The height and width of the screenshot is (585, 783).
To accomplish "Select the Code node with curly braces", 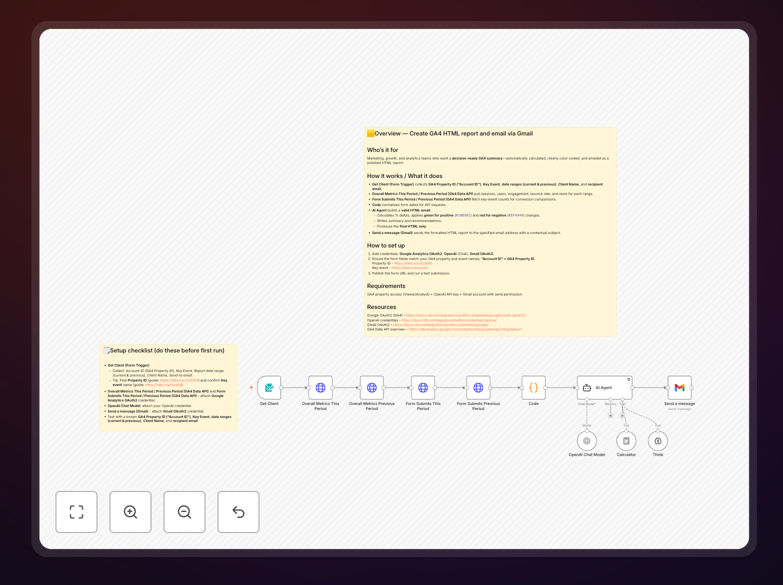I will tap(533, 388).
